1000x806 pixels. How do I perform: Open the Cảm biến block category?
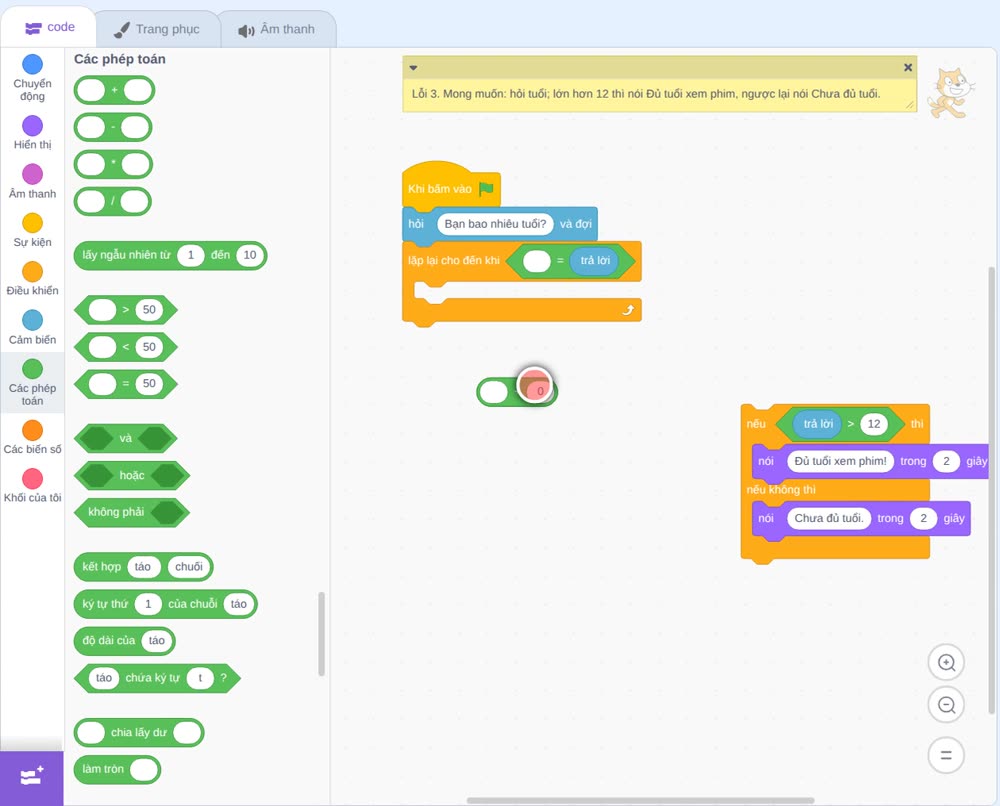[33, 327]
